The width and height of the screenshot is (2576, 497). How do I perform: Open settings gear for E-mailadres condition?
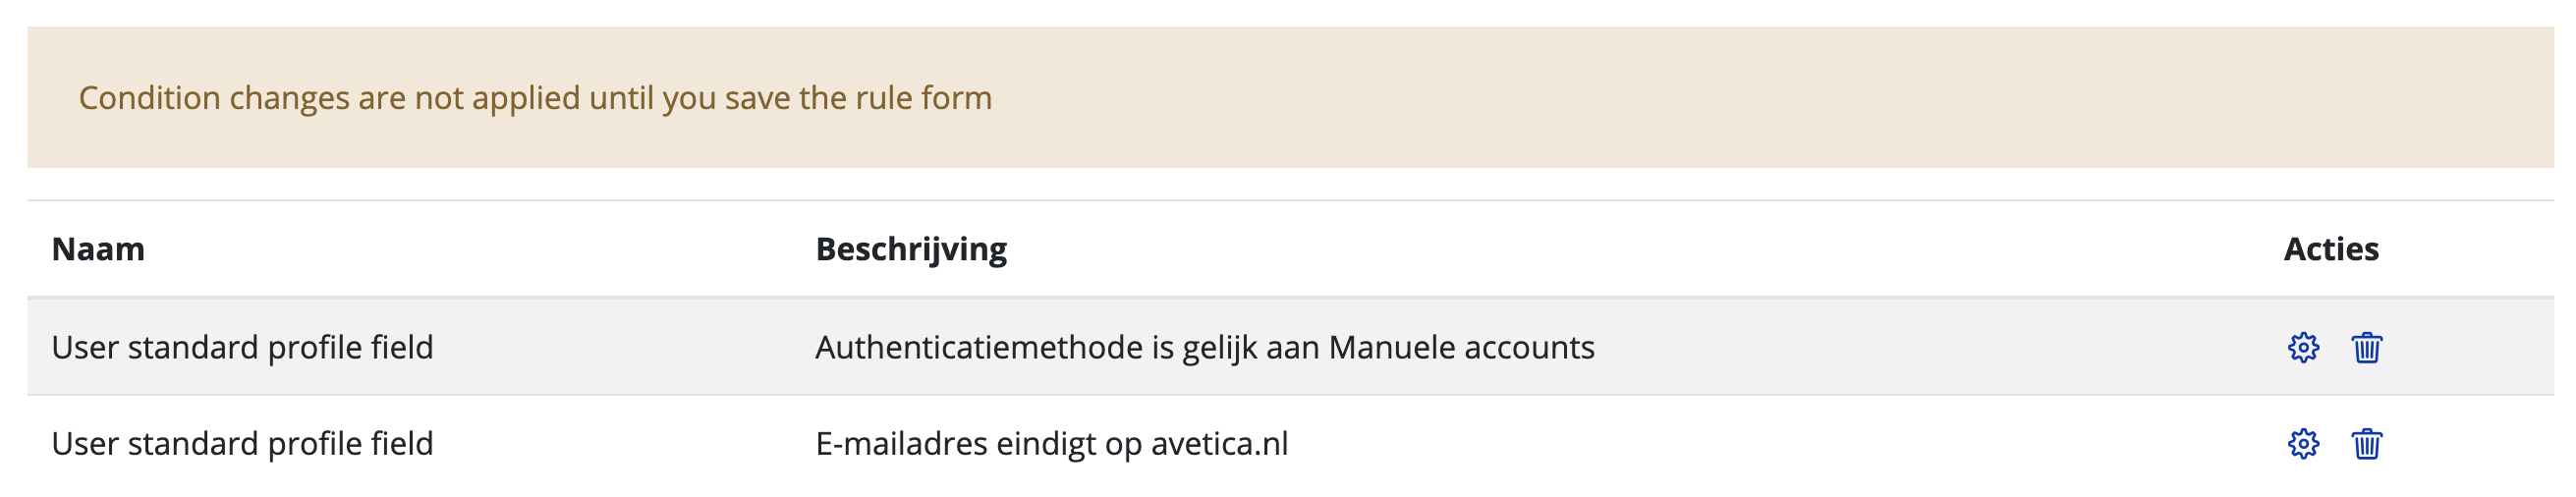[2303, 443]
